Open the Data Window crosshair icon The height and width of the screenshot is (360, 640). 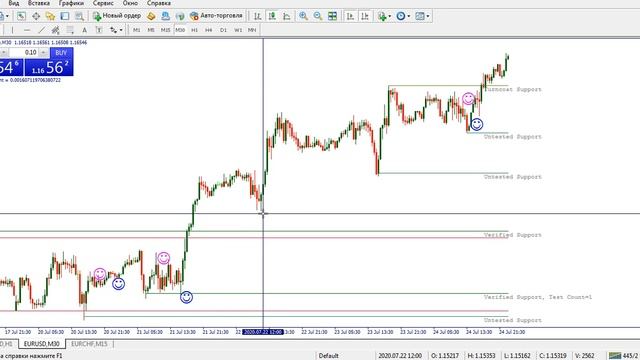[x=36, y=16]
